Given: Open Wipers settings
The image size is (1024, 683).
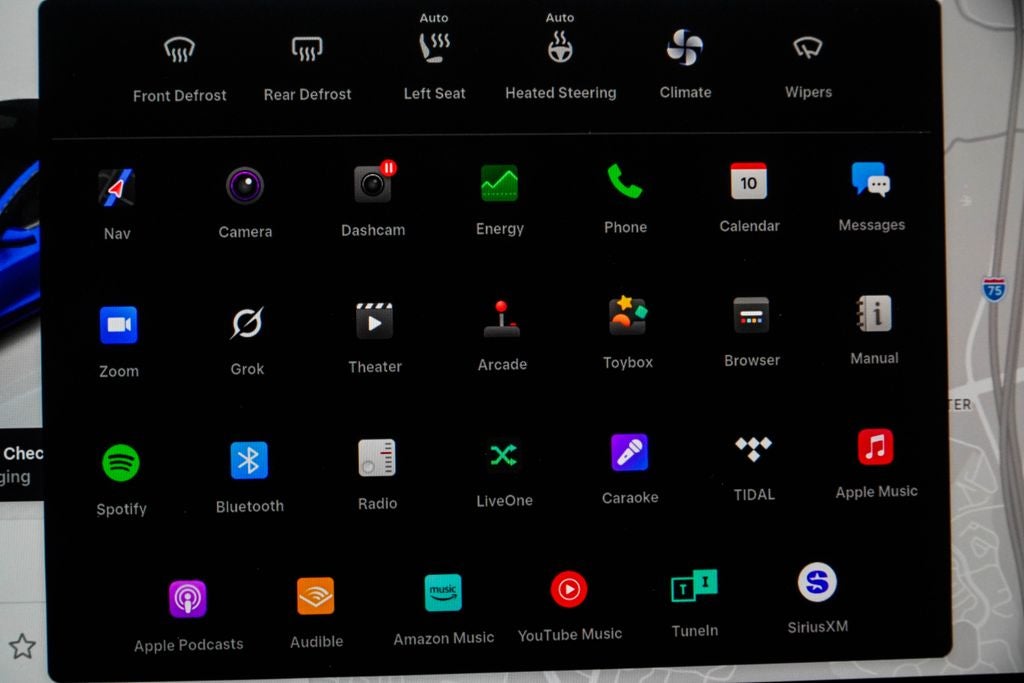Looking at the screenshot, I should (x=808, y=47).
